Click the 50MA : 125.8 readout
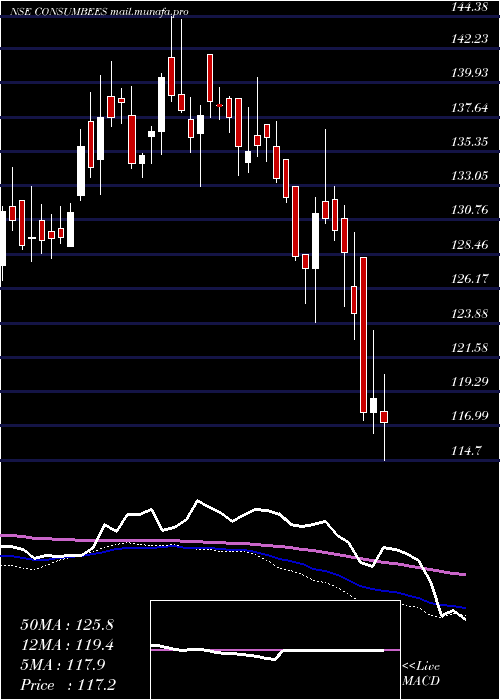The height and width of the screenshot is (700, 500). pos(67,625)
